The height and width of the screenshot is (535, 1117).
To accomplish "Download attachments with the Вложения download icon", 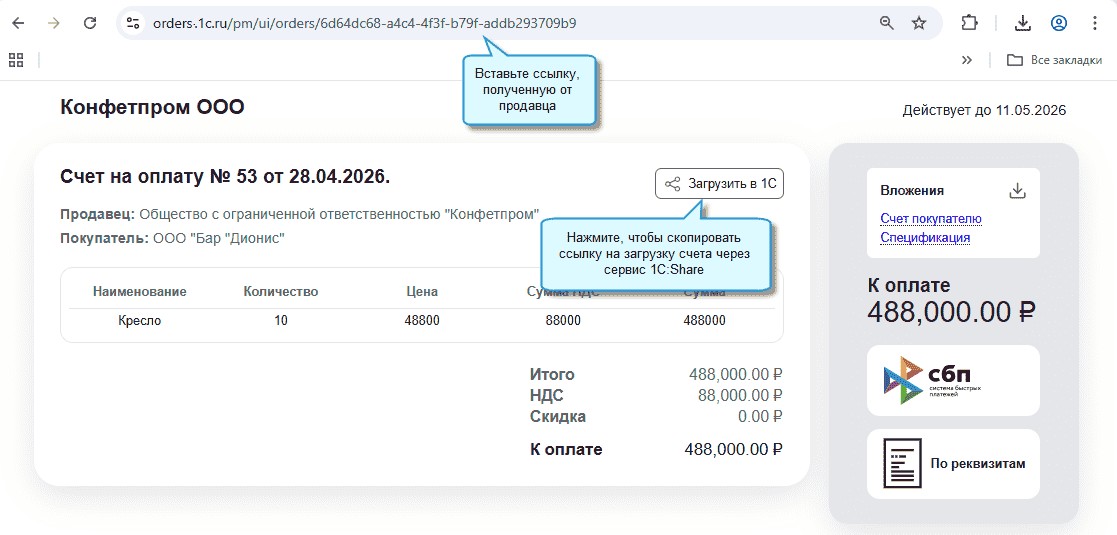I will [1017, 190].
